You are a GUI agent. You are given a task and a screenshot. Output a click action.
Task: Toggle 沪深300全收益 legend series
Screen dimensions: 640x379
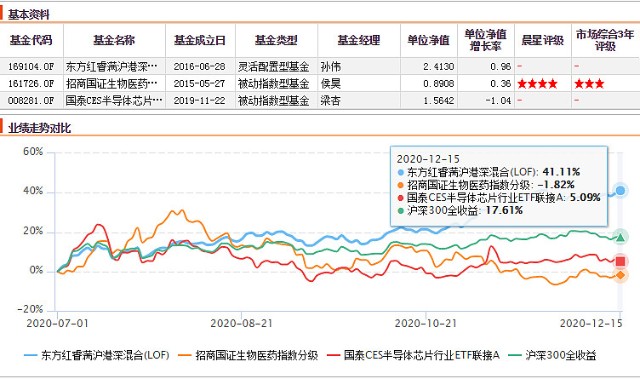552,355
